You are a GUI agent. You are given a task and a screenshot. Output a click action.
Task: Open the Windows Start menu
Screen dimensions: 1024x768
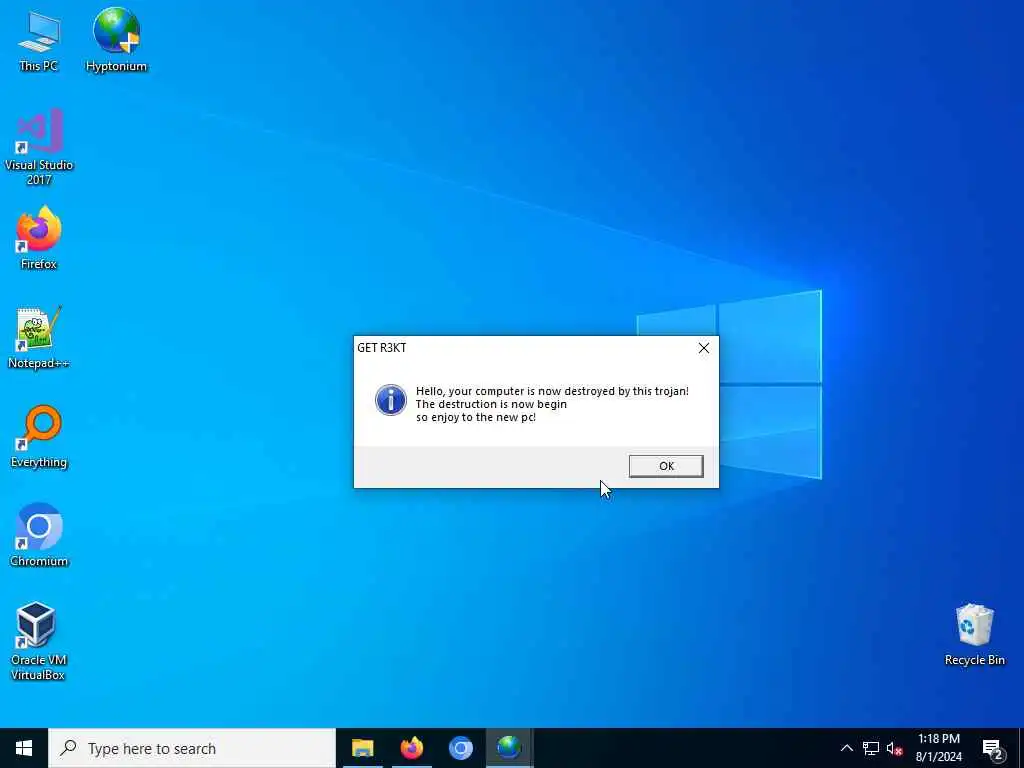coord(24,748)
